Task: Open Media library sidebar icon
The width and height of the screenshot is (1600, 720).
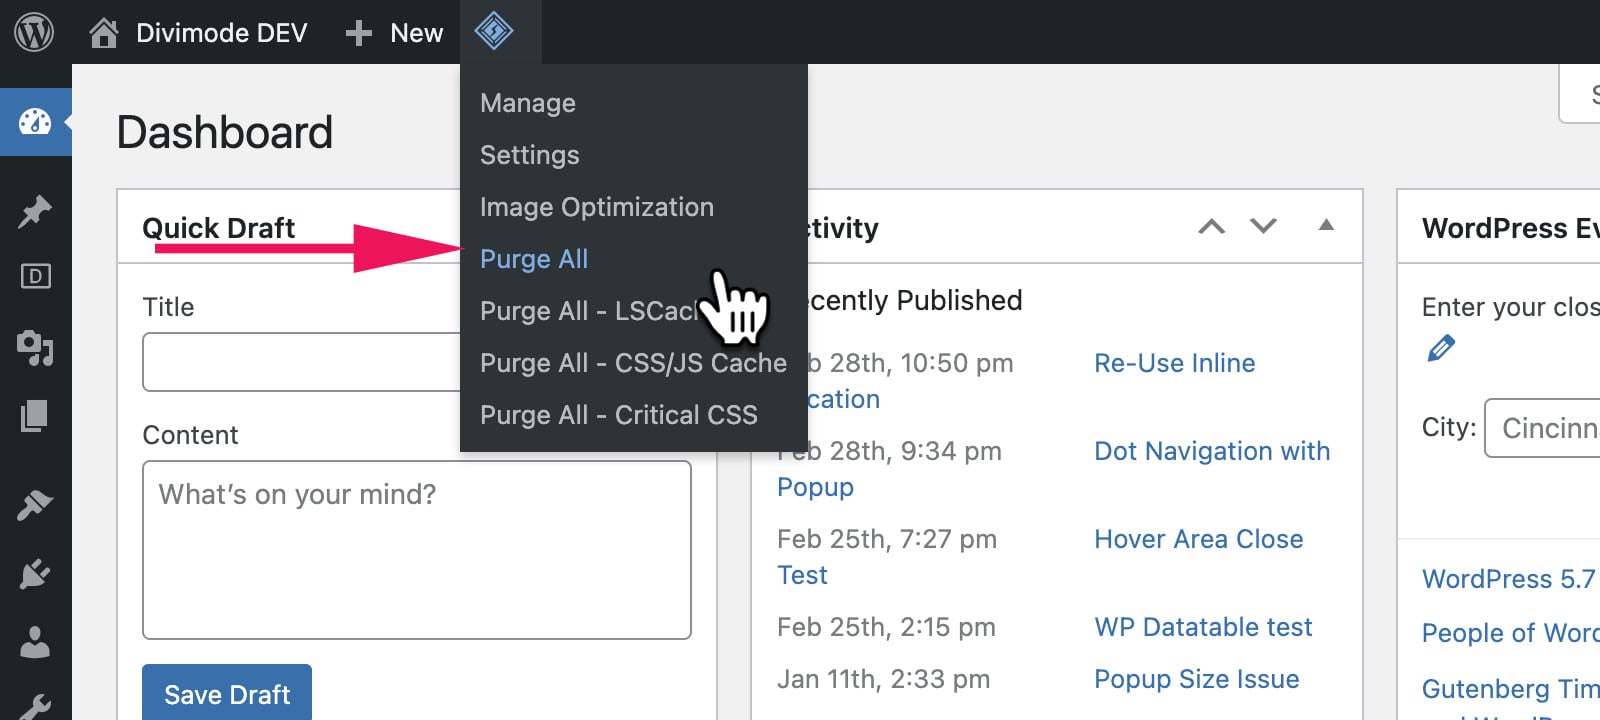Action: pyautogui.click(x=35, y=347)
